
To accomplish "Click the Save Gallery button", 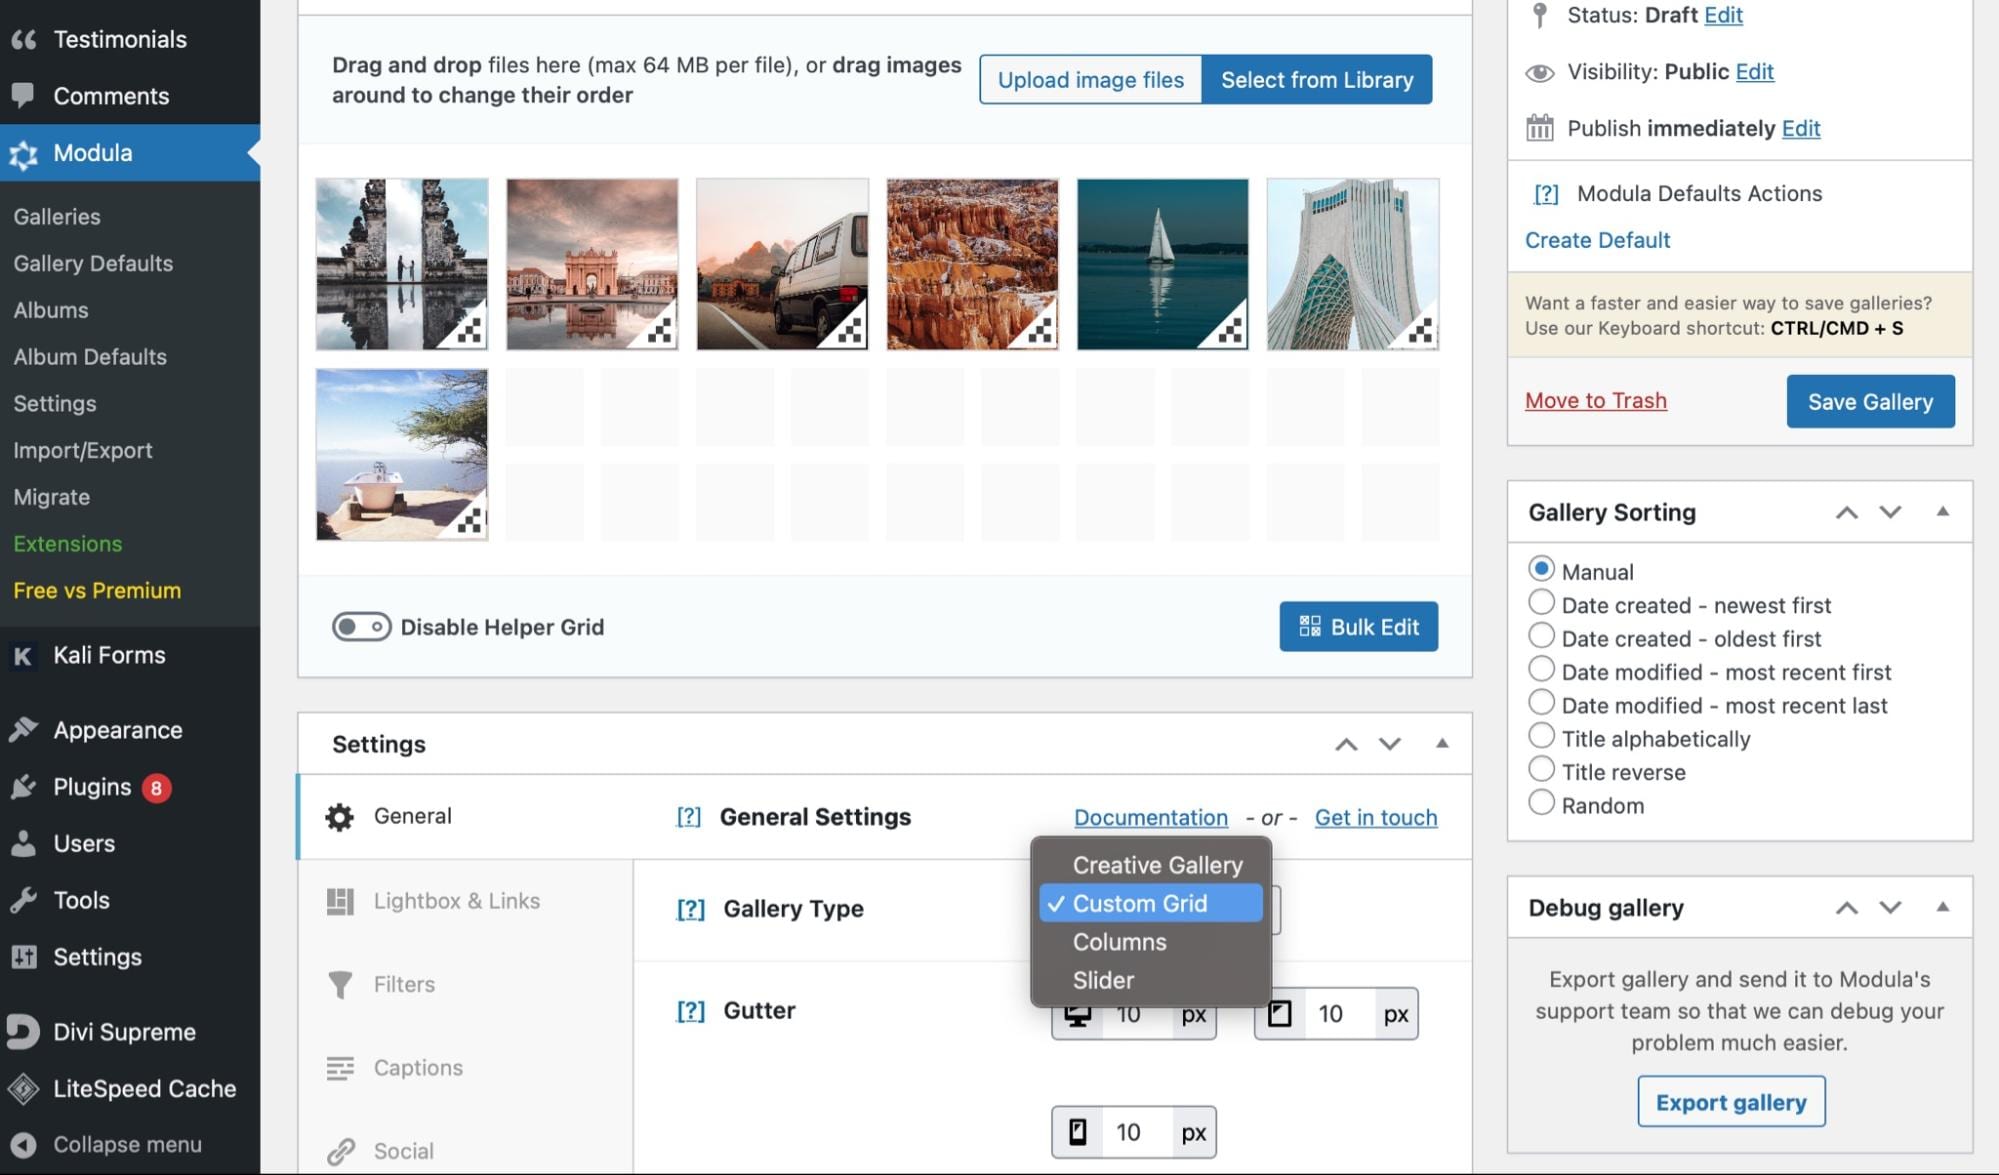I will pos(1869,401).
